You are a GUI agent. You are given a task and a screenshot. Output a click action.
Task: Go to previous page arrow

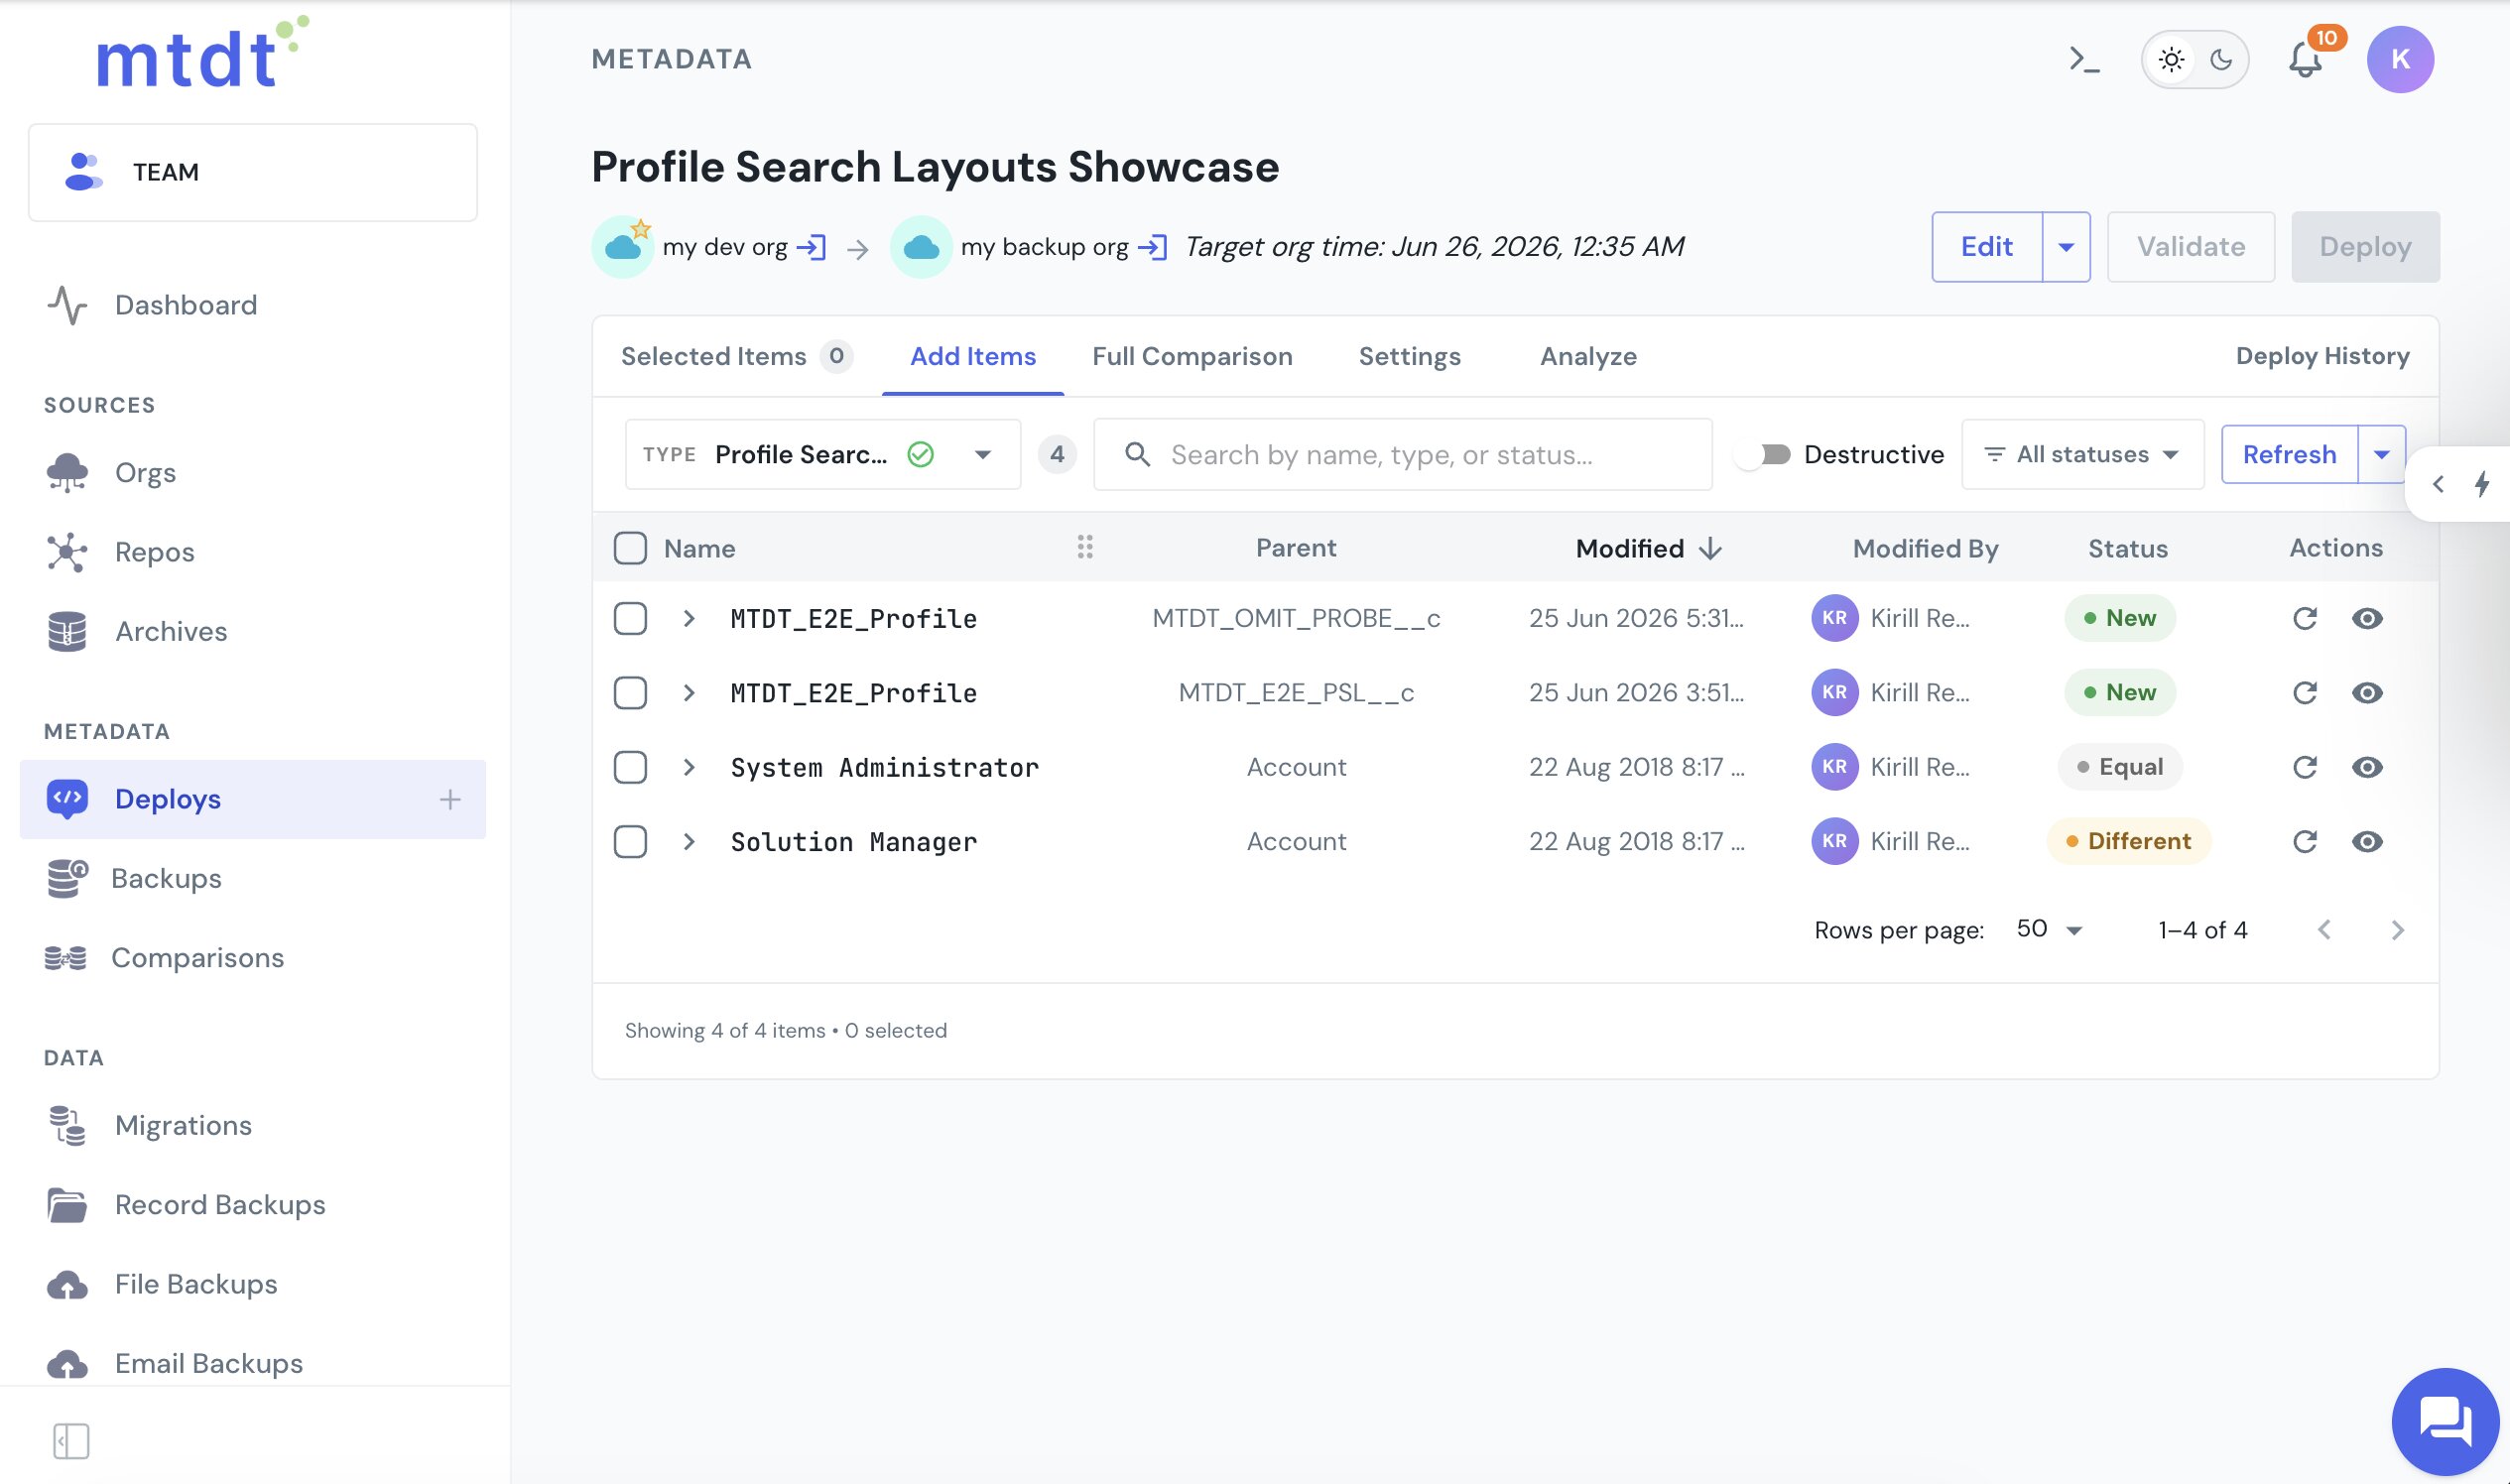tap(2324, 930)
